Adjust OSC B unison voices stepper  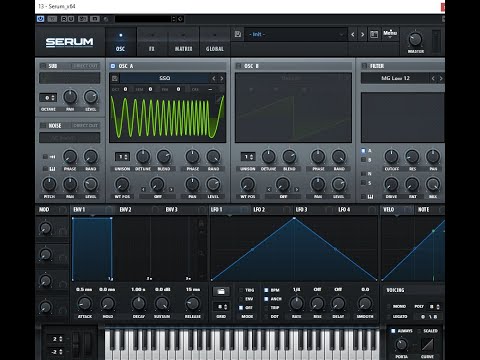pos(248,156)
